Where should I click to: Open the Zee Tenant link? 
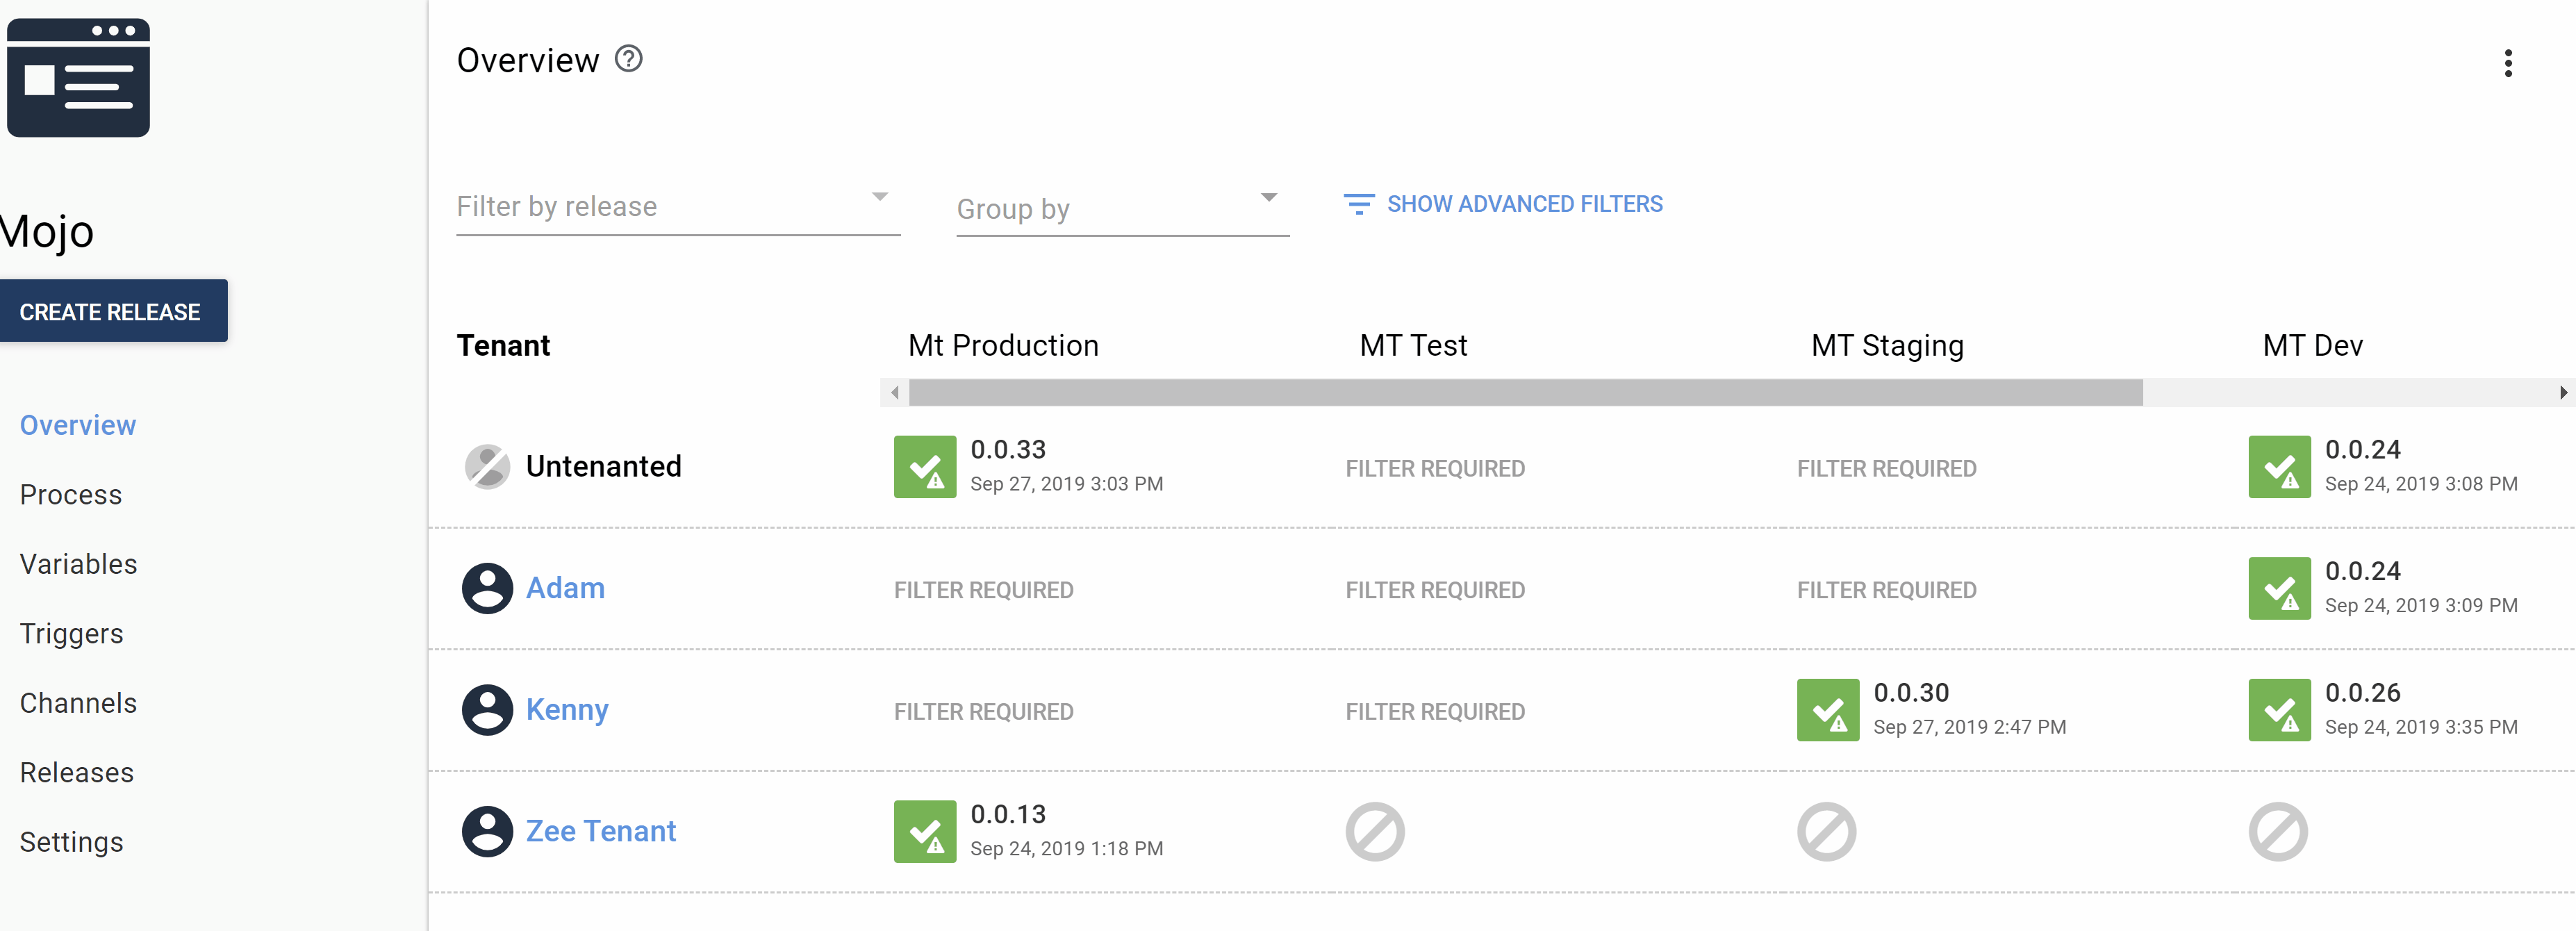coord(601,831)
